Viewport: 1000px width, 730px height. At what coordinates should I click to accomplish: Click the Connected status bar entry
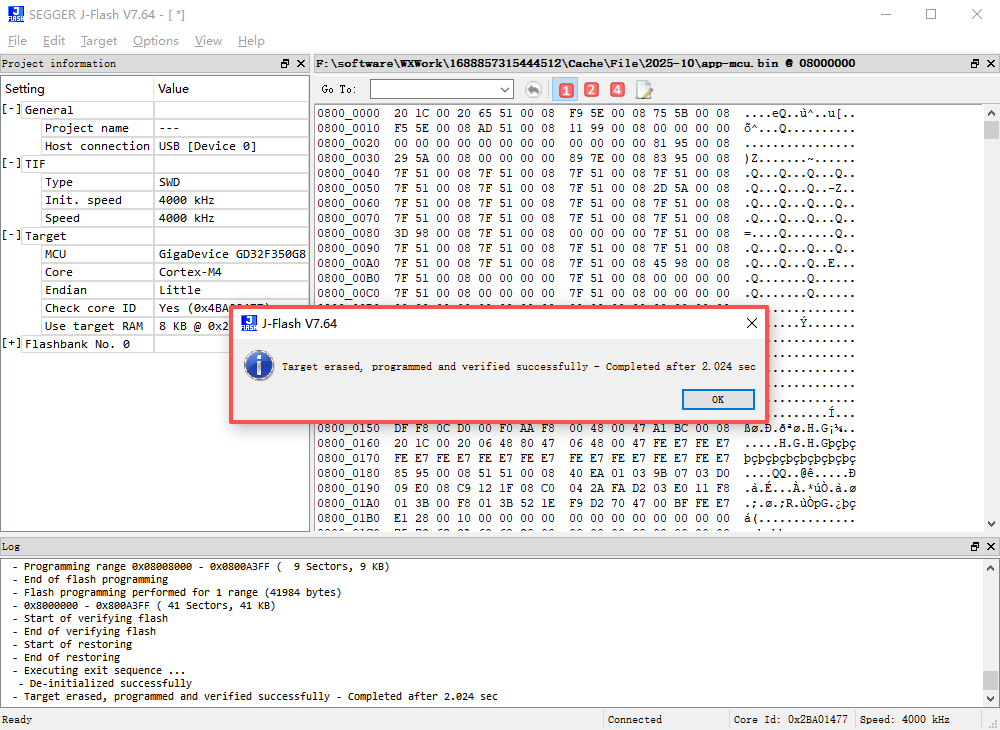point(635,719)
